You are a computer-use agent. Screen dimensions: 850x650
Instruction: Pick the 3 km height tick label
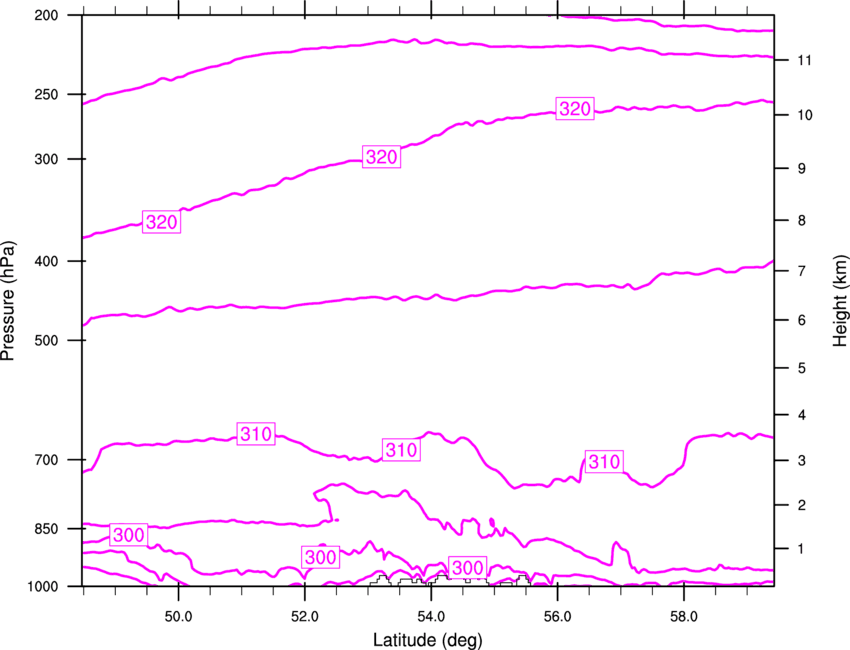click(x=801, y=461)
